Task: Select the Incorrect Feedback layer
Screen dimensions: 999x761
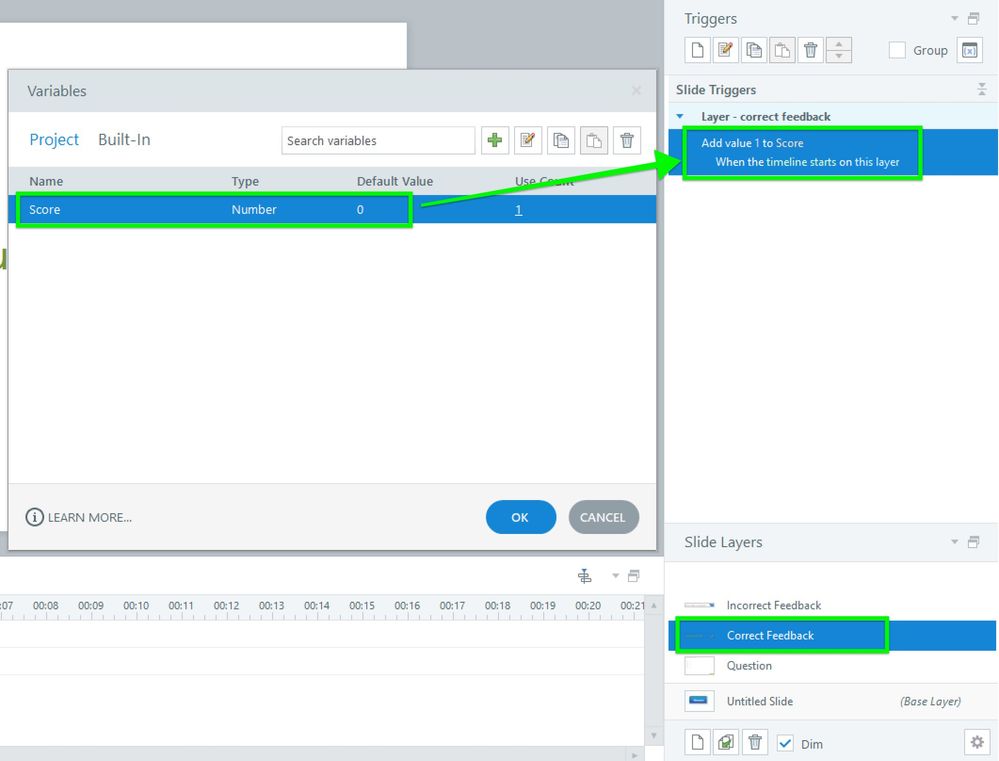Action: pos(832,605)
